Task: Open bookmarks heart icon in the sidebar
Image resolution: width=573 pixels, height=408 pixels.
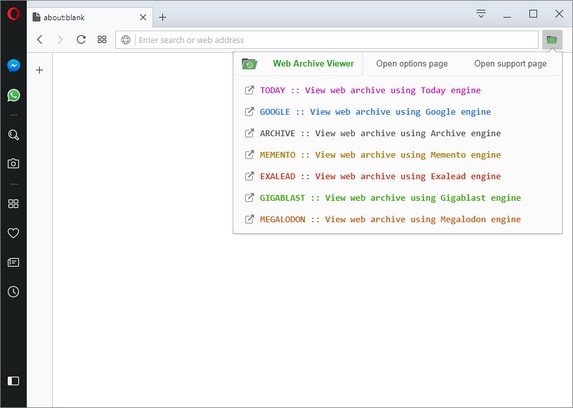Action: pos(14,233)
